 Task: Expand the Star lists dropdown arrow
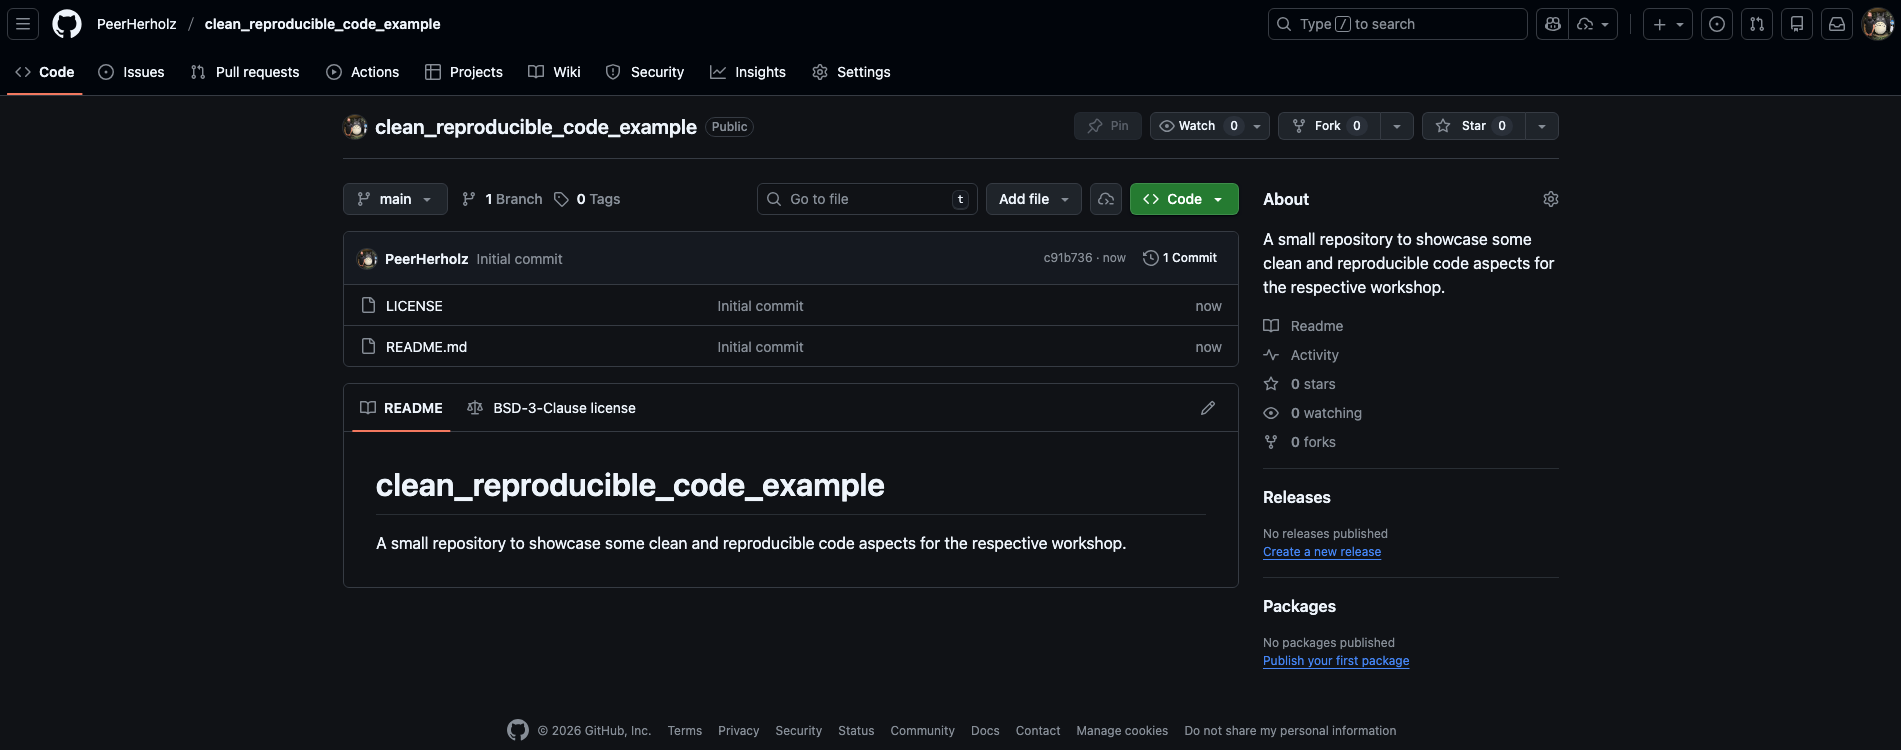click(x=1542, y=126)
